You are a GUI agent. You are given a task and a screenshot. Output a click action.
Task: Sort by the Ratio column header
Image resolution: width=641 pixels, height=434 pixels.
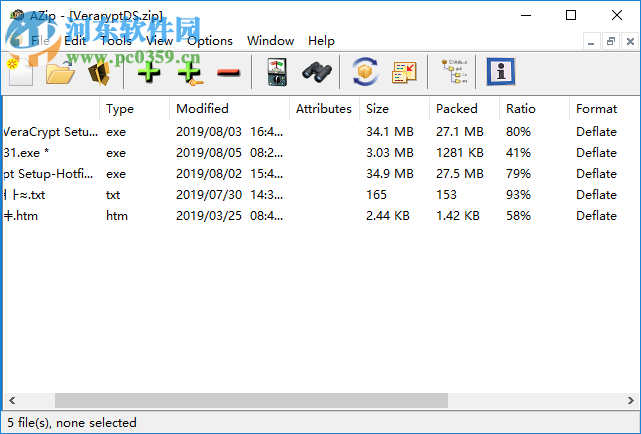(534, 109)
